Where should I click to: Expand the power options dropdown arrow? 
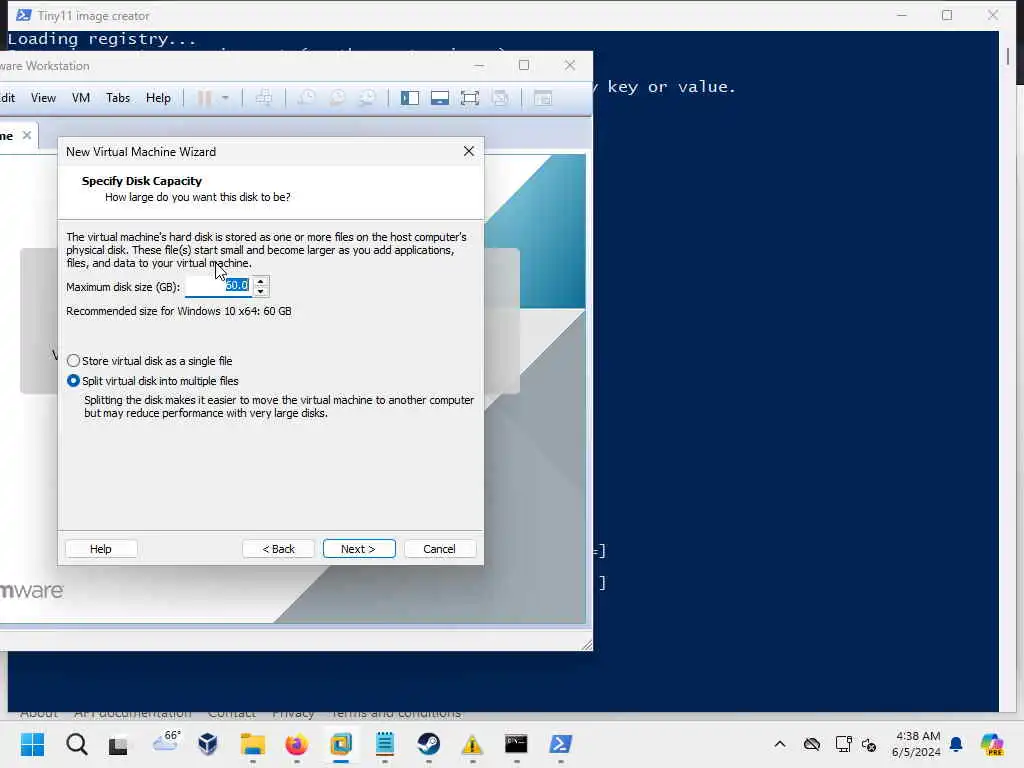click(225, 98)
